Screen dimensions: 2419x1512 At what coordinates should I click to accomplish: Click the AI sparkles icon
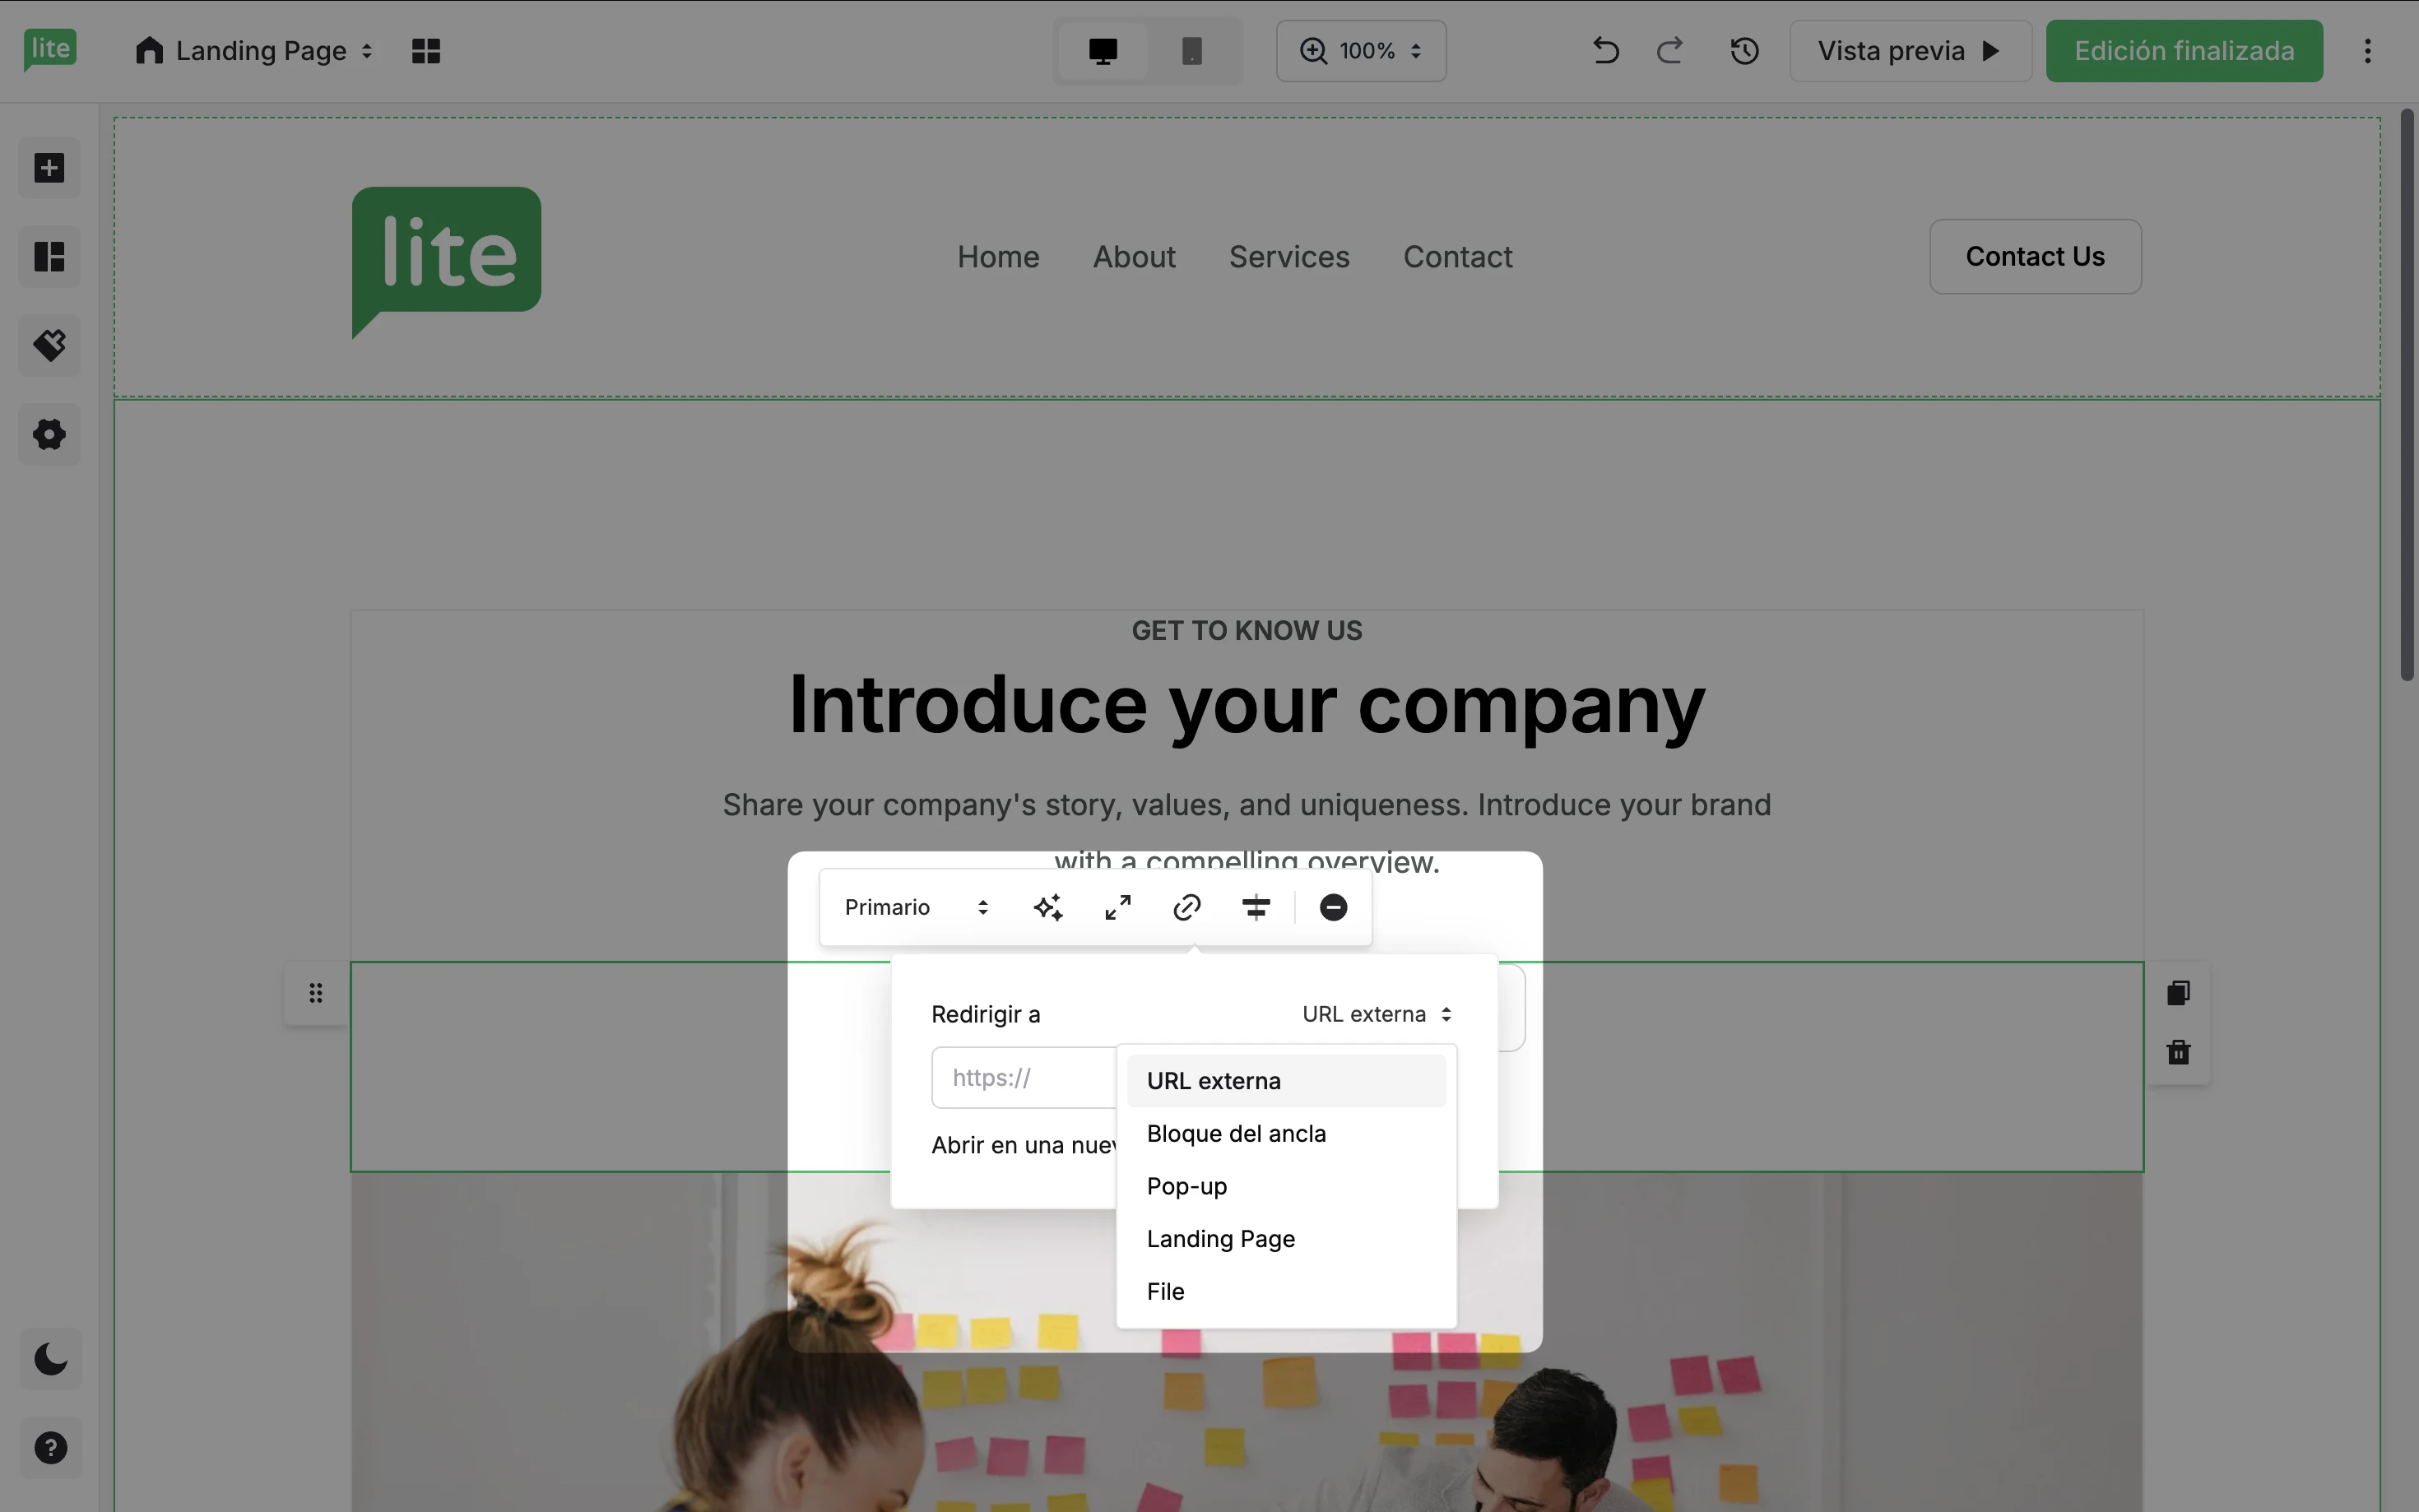point(1048,908)
